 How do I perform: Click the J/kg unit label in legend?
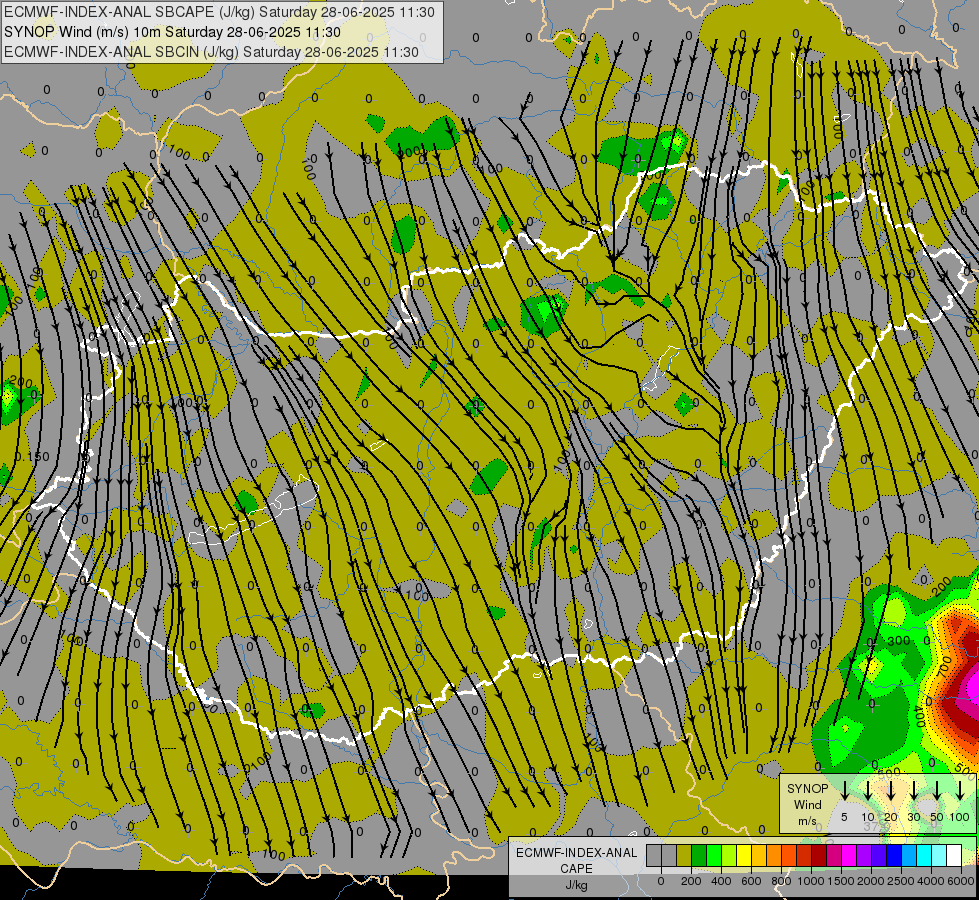[x=576, y=885]
